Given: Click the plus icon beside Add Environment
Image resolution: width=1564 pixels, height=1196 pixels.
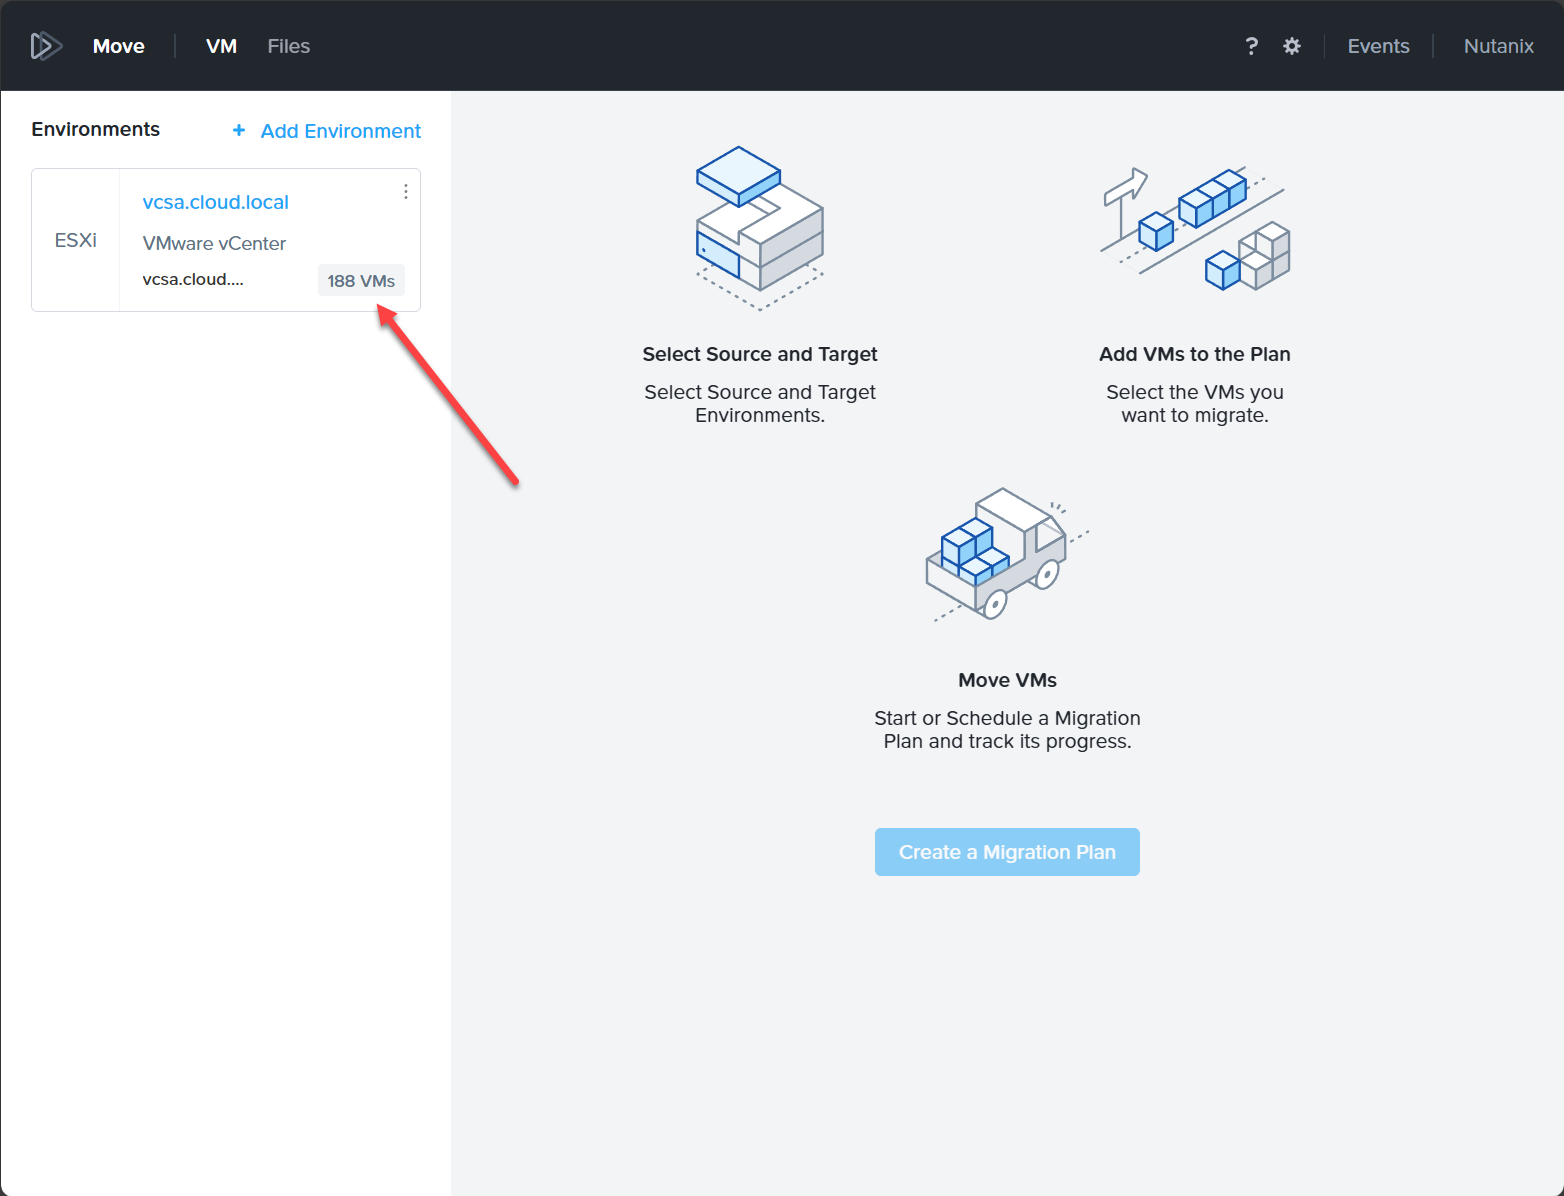Looking at the screenshot, I should coord(239,131).
